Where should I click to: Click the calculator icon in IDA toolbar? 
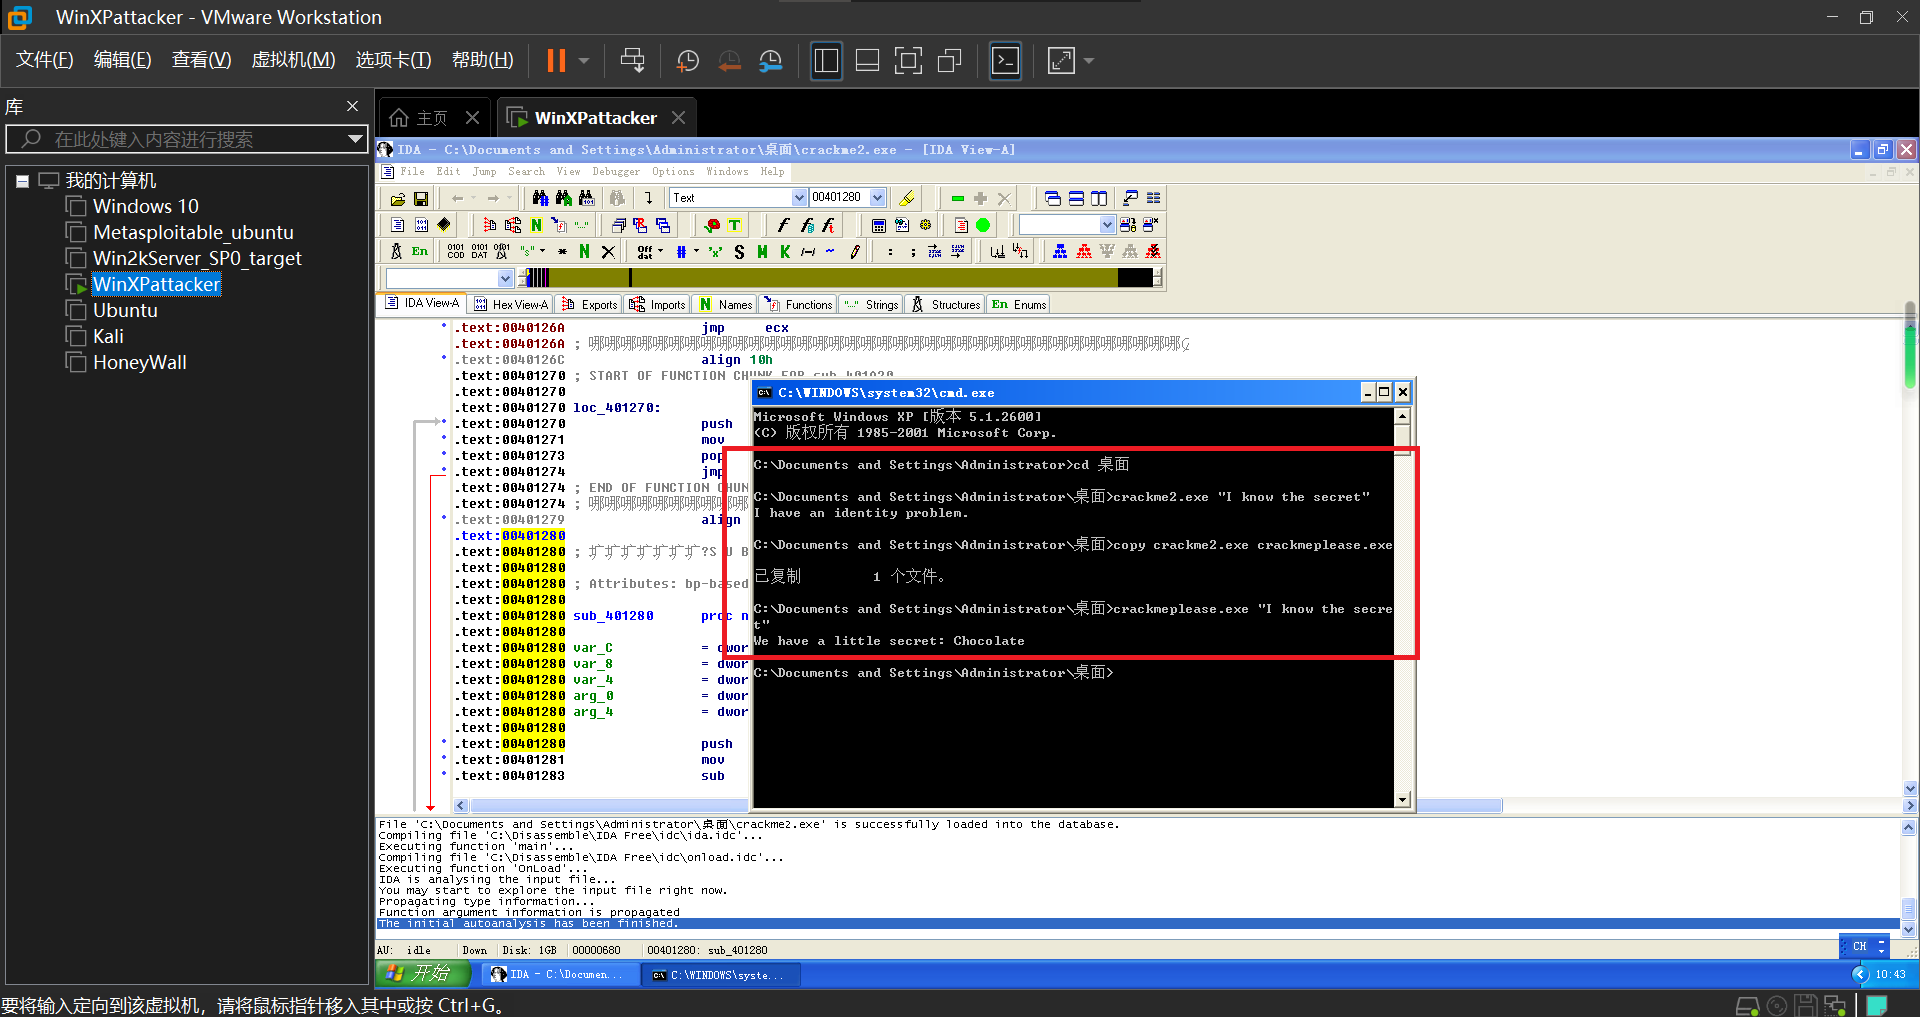coord(878,225)
